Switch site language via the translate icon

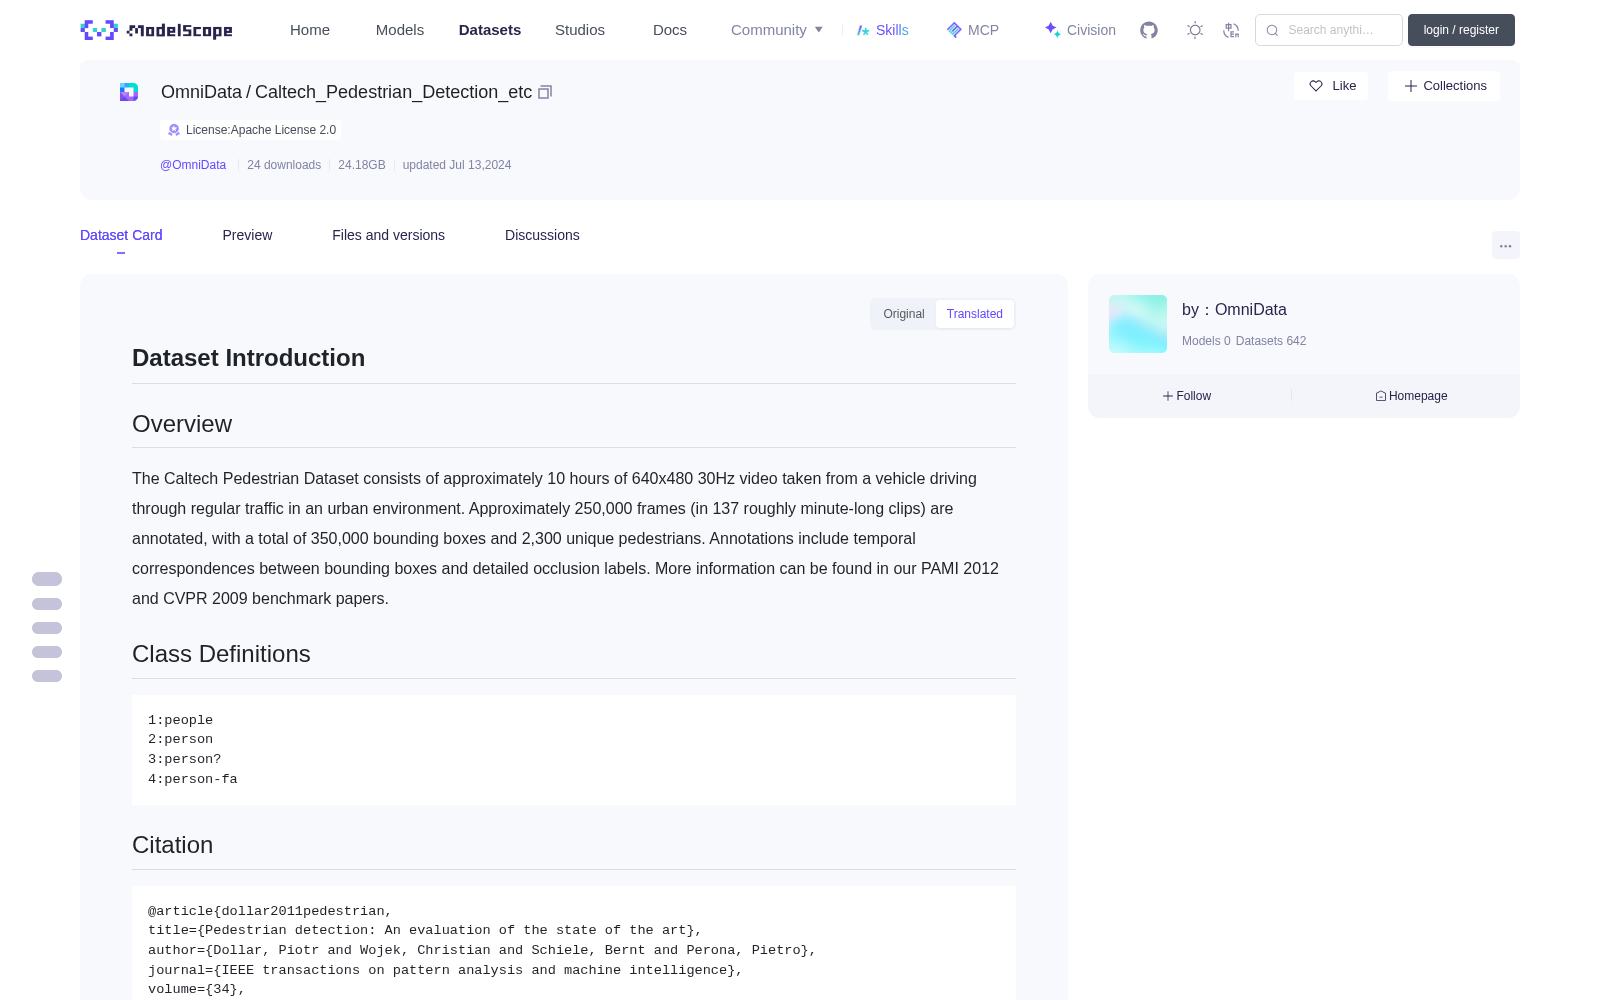coord(1231,30)
